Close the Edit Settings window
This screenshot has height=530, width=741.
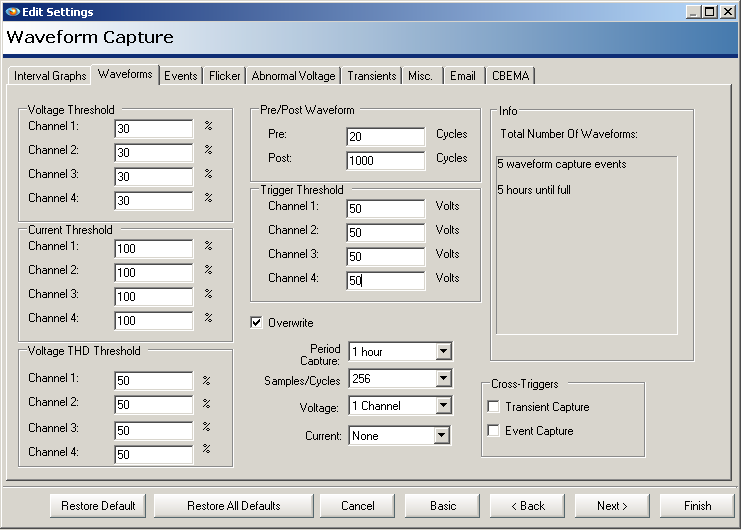728,12
